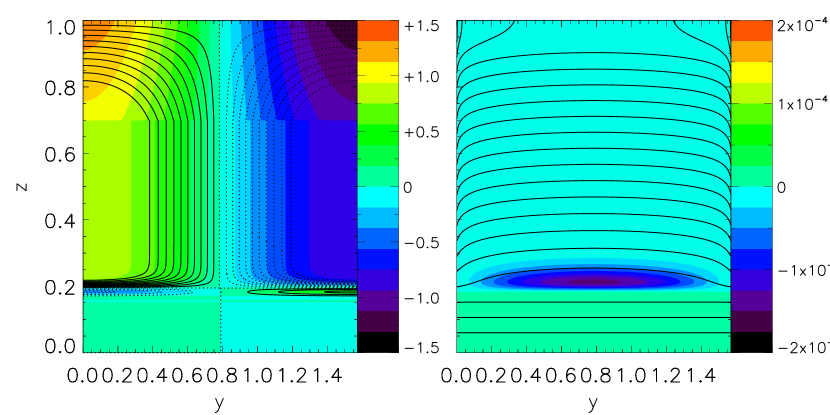Click the +1.5 label on left colorbar
This screenshot has width=830, height=415.
tap(421, 25)
